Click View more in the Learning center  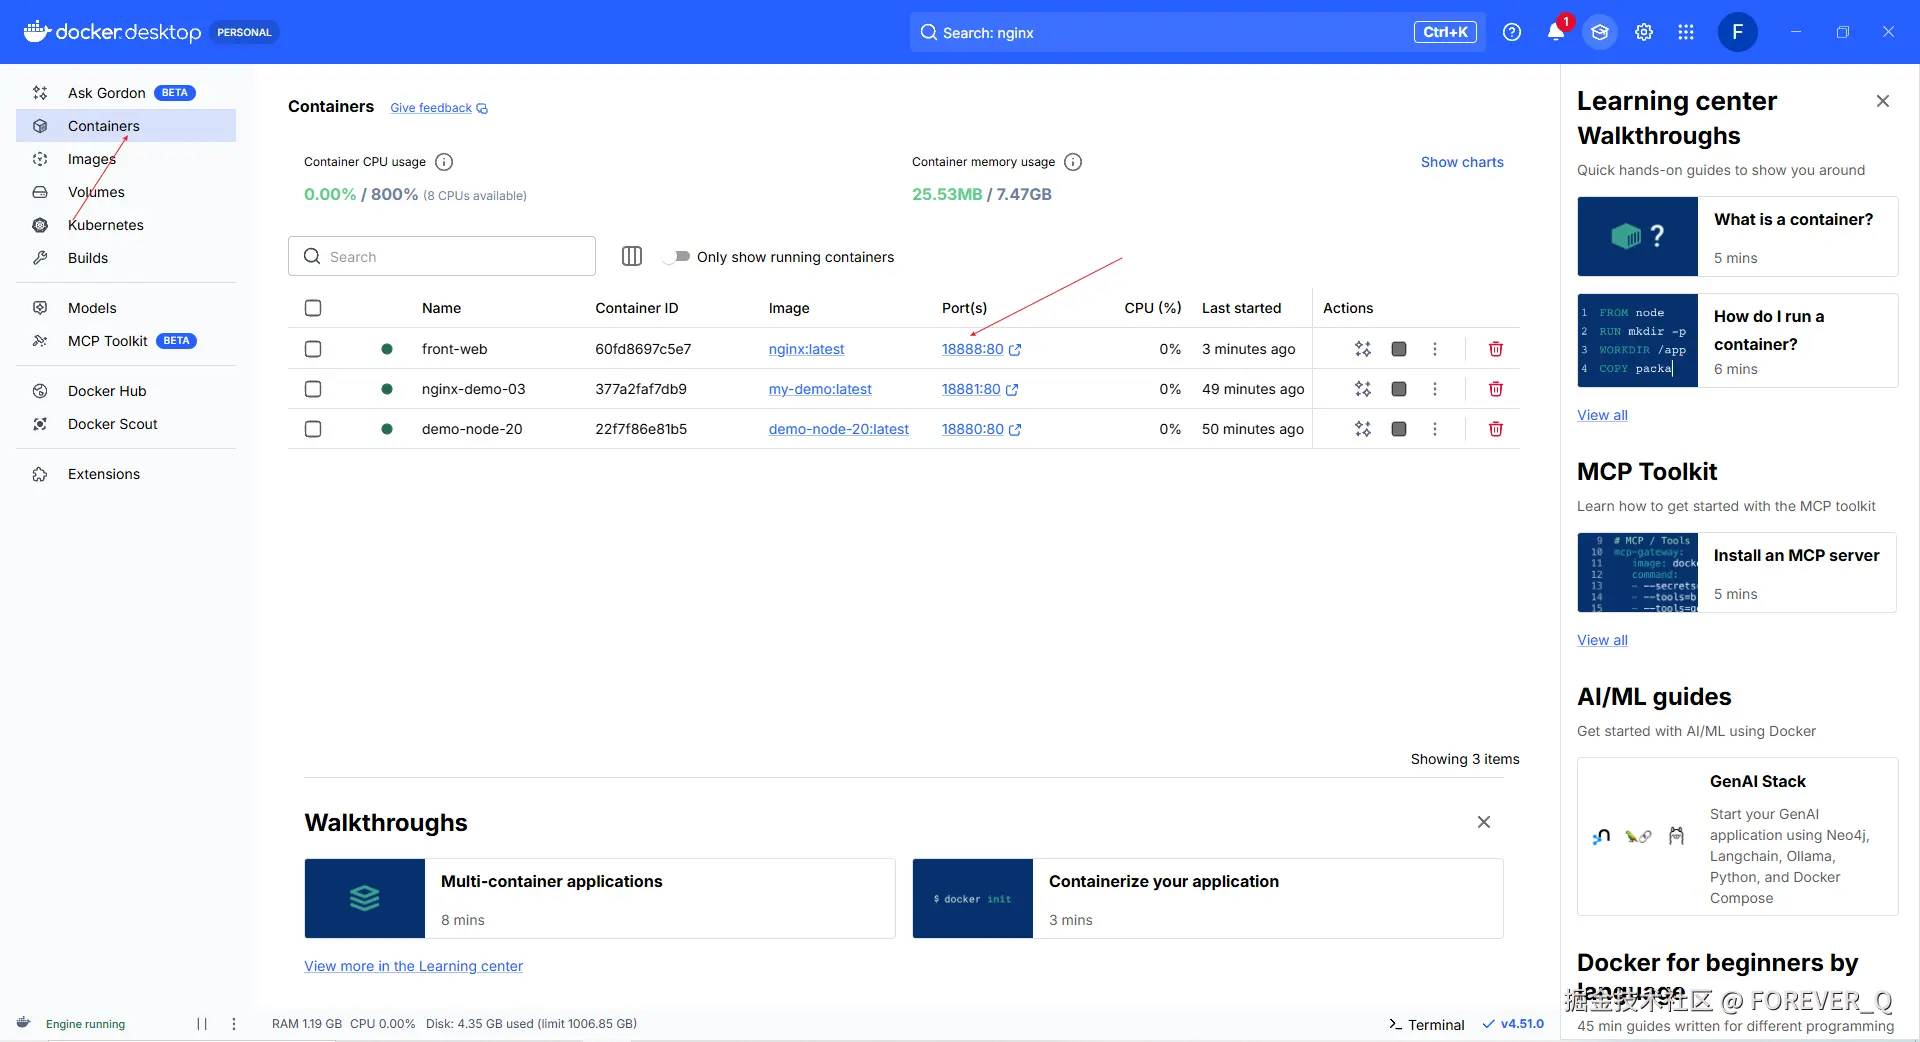point(414,966)
